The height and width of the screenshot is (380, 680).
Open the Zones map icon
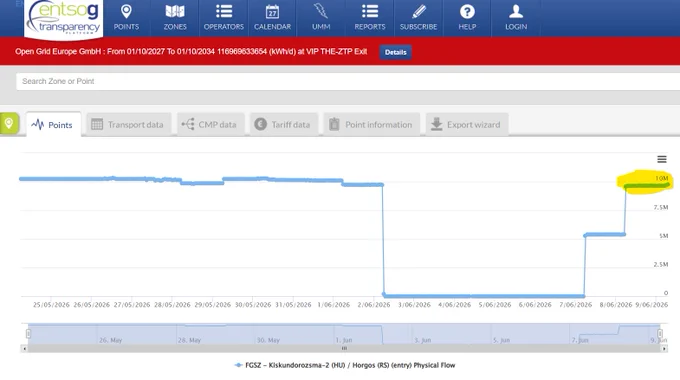[x=175, y=12]
